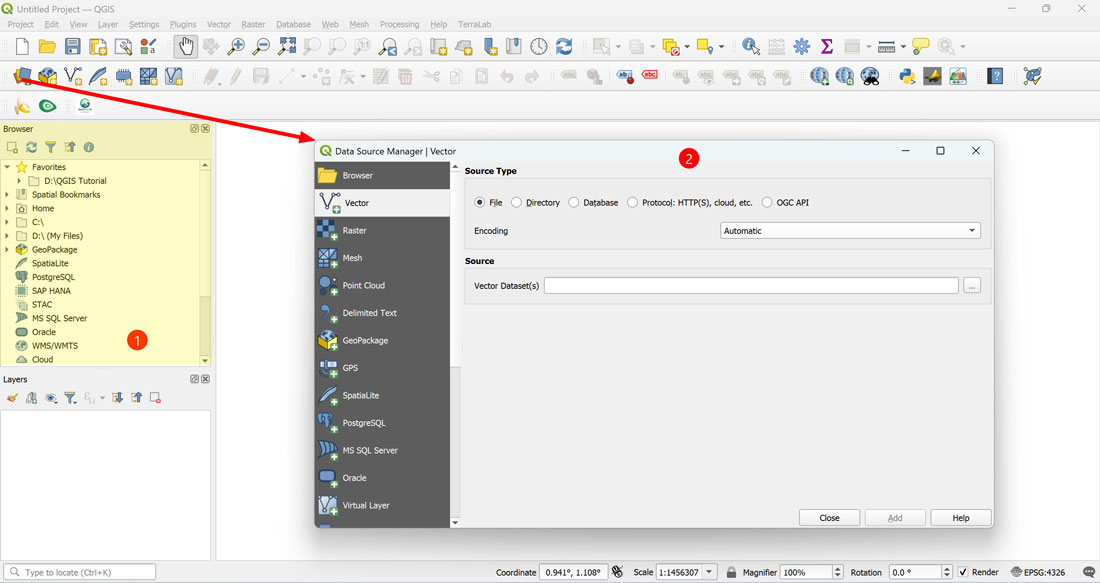
Task: Click the New Shapefile Layer icon
Action: point(73,76)
